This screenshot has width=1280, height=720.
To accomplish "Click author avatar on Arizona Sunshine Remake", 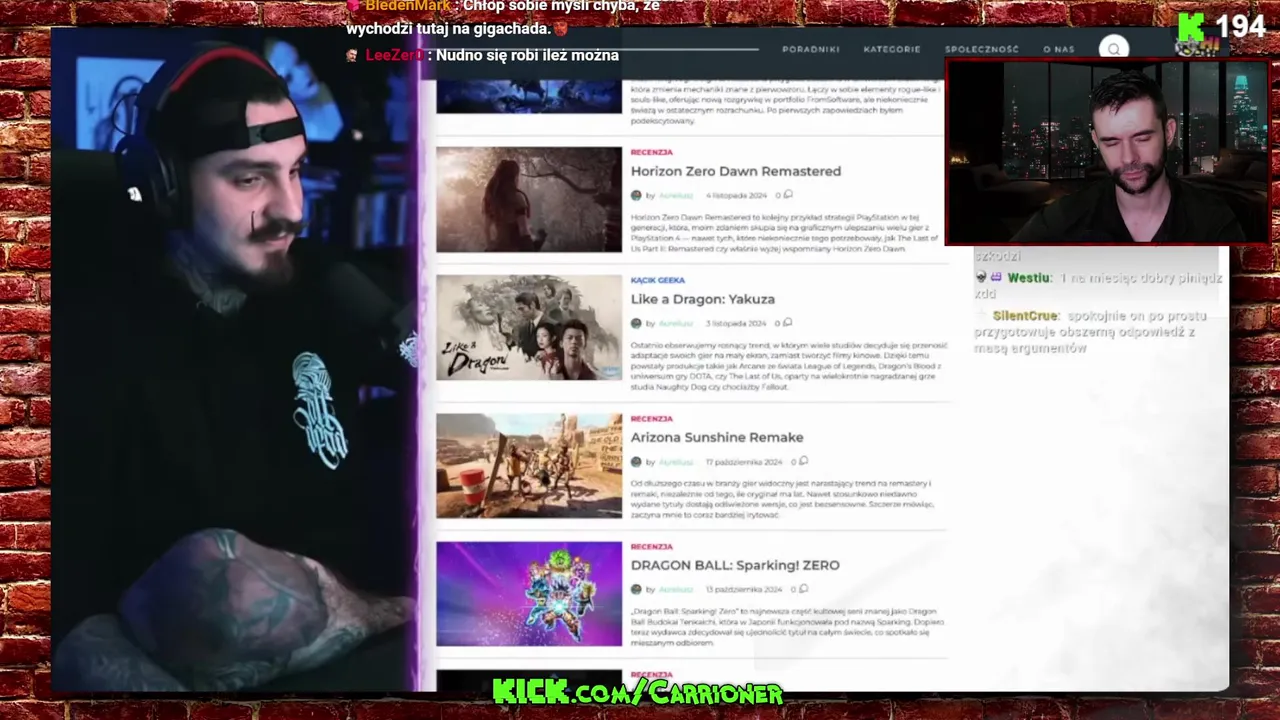I will pyautogui.click(x=636, y=462).
